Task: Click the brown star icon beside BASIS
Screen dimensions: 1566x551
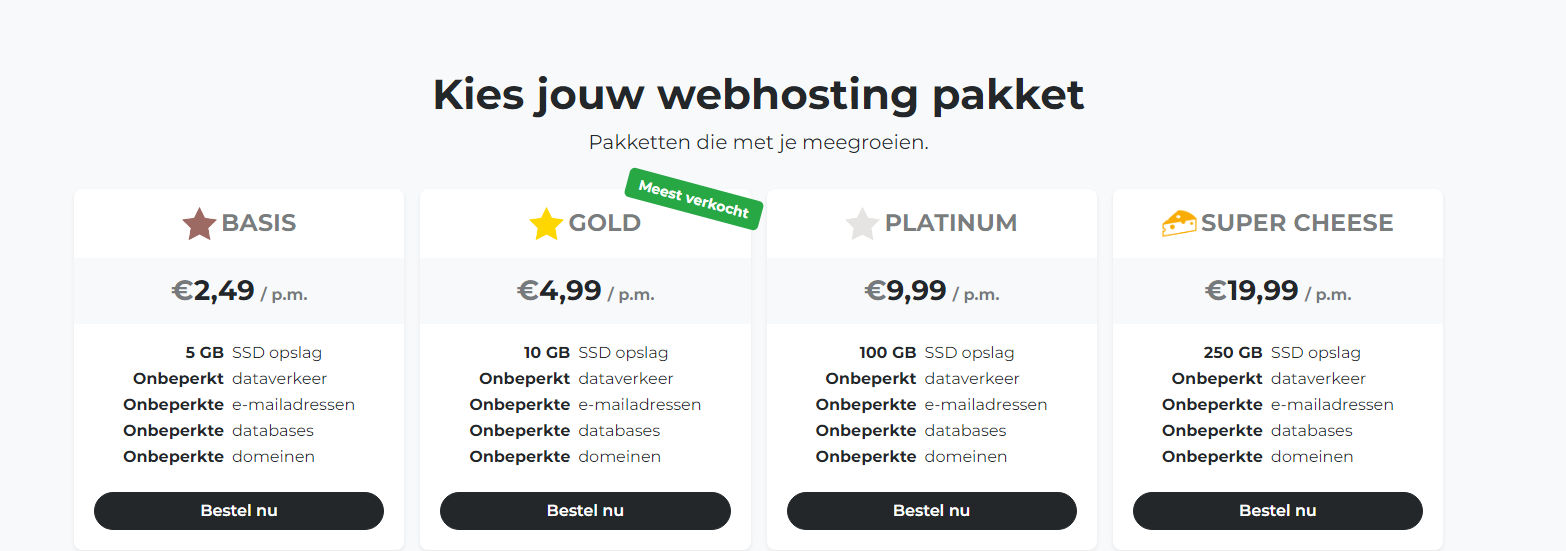Action: [199, 224]
